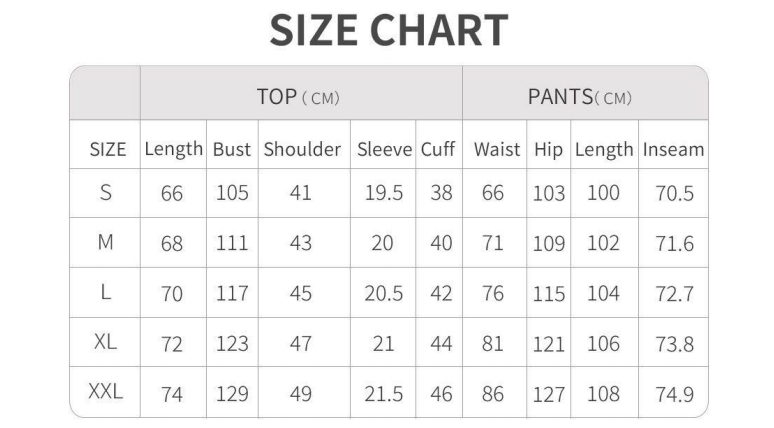Click the Cuff column header
This screenshot has height=428, width=774.
438,150
